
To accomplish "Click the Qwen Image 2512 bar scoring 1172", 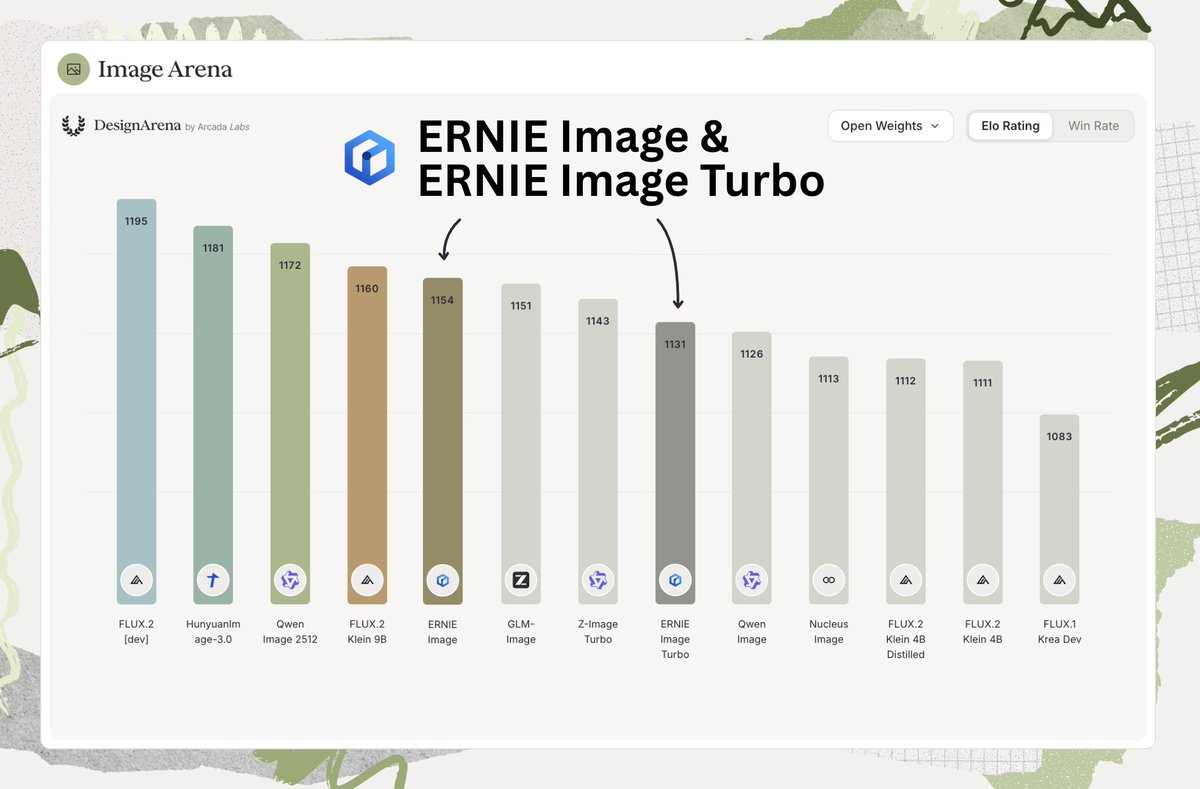I will coord(290,424).
